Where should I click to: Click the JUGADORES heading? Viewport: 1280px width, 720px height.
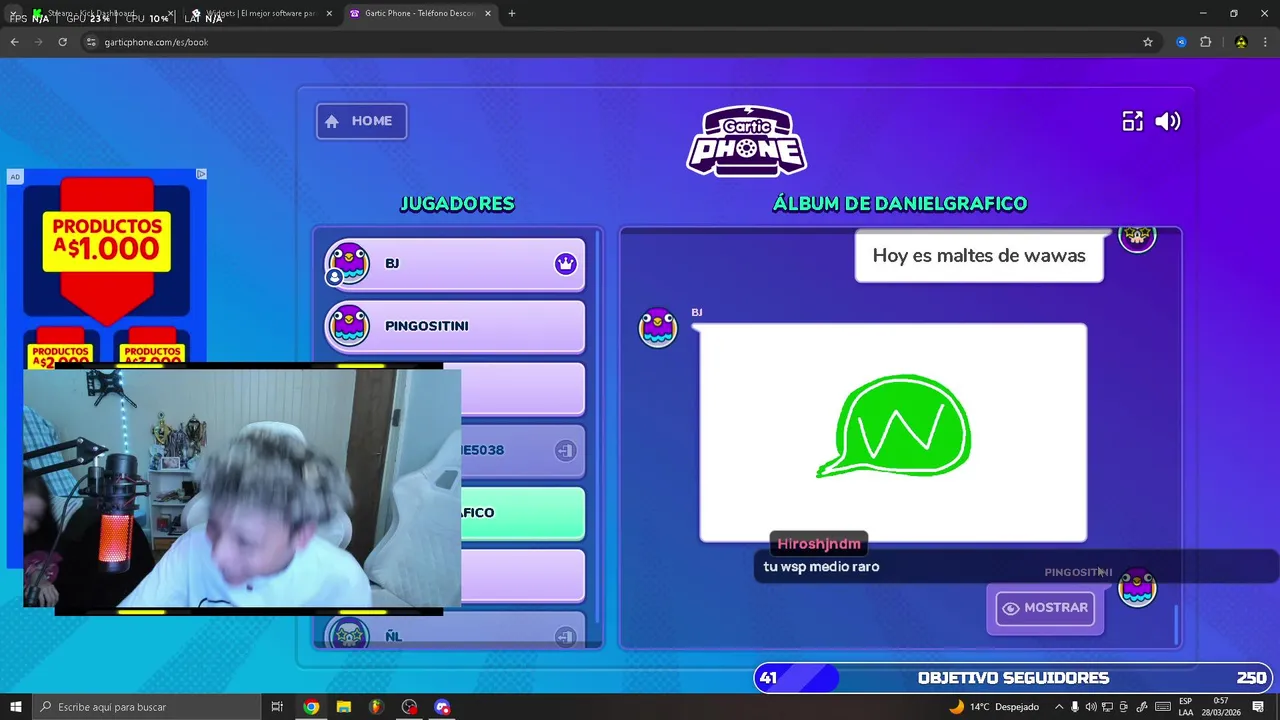click(x=457, y=204)
